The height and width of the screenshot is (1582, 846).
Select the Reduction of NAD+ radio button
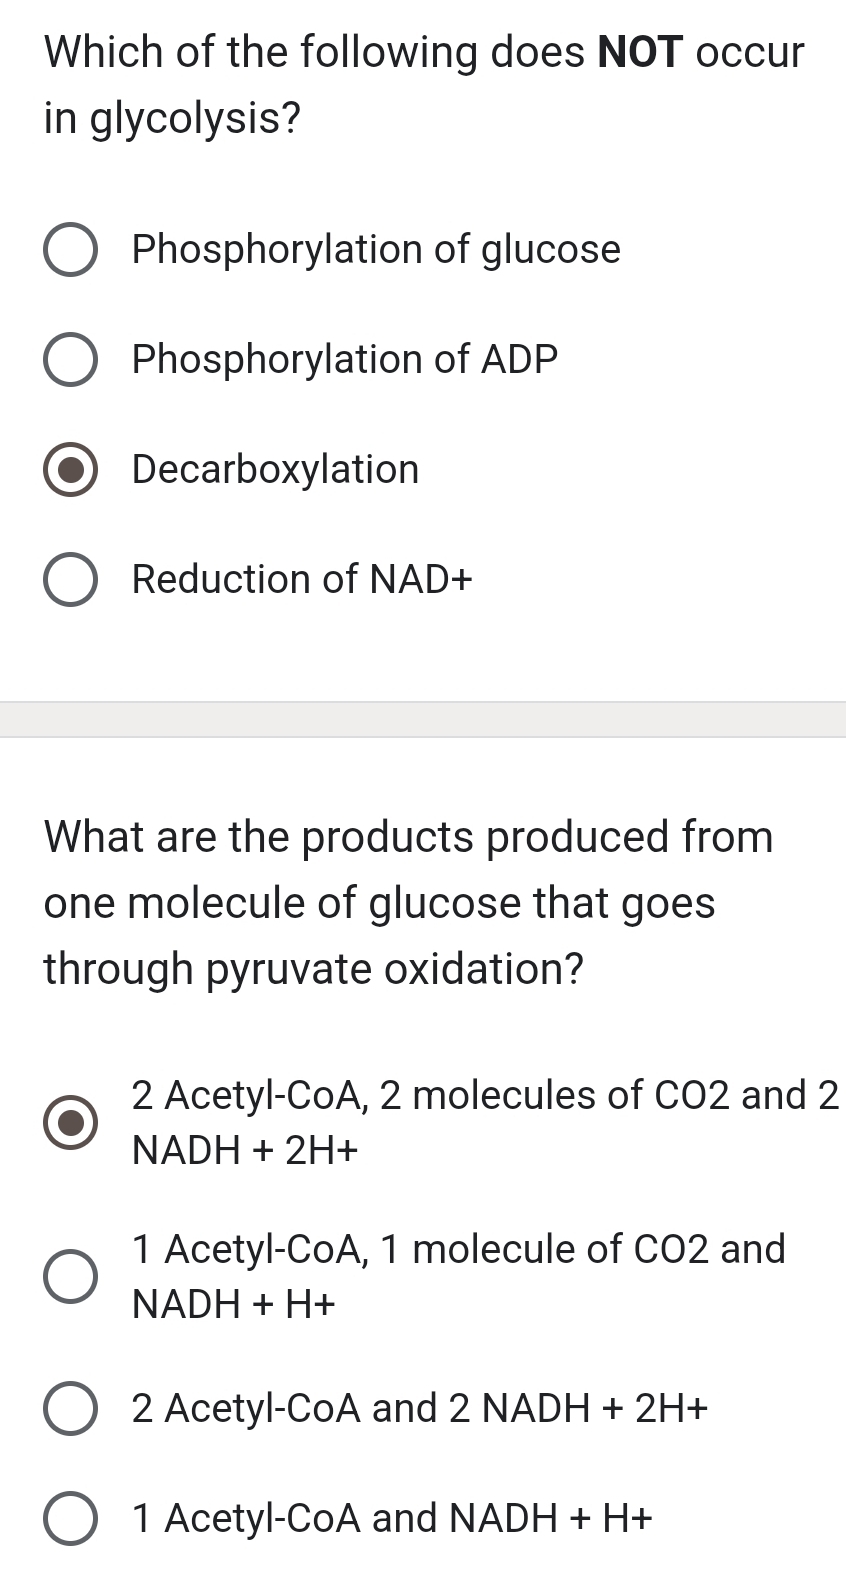(70, 579)
